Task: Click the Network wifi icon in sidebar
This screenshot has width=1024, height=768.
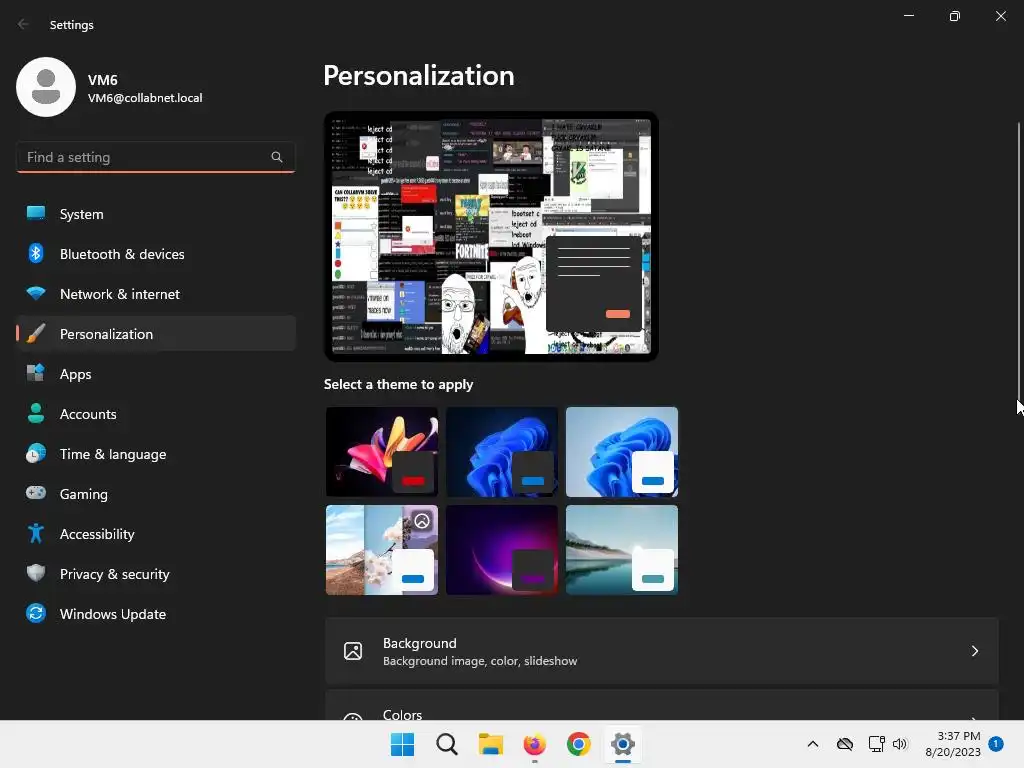Action: (x=36, y=293)
